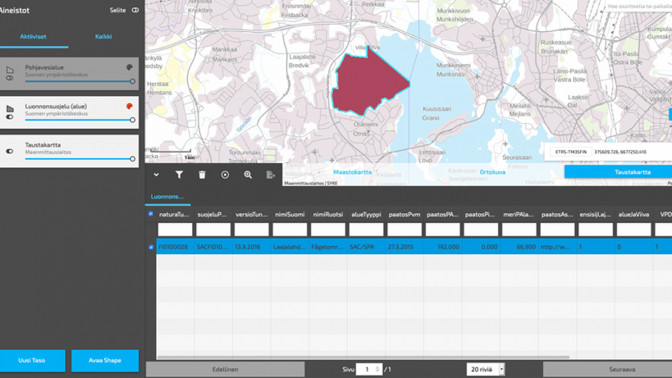Viewport: 672px width, 378px height.
Task: Click the suojeluP... column filter field
Action: [x=213, y=230]
